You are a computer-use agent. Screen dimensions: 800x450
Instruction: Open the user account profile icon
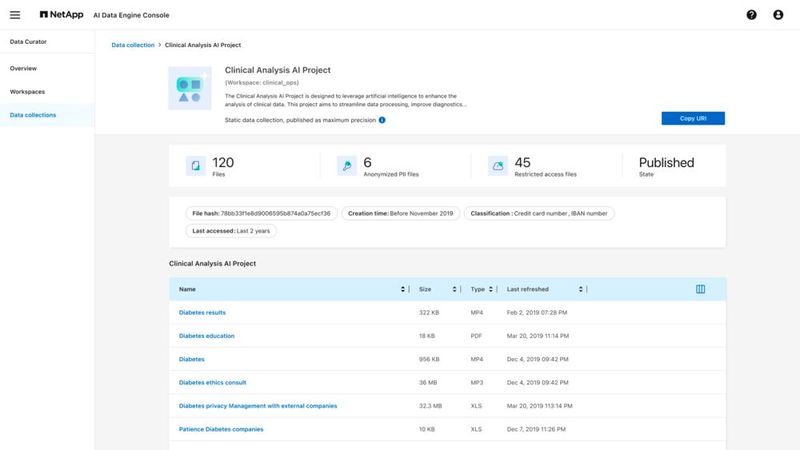click(x=778, y=15)
